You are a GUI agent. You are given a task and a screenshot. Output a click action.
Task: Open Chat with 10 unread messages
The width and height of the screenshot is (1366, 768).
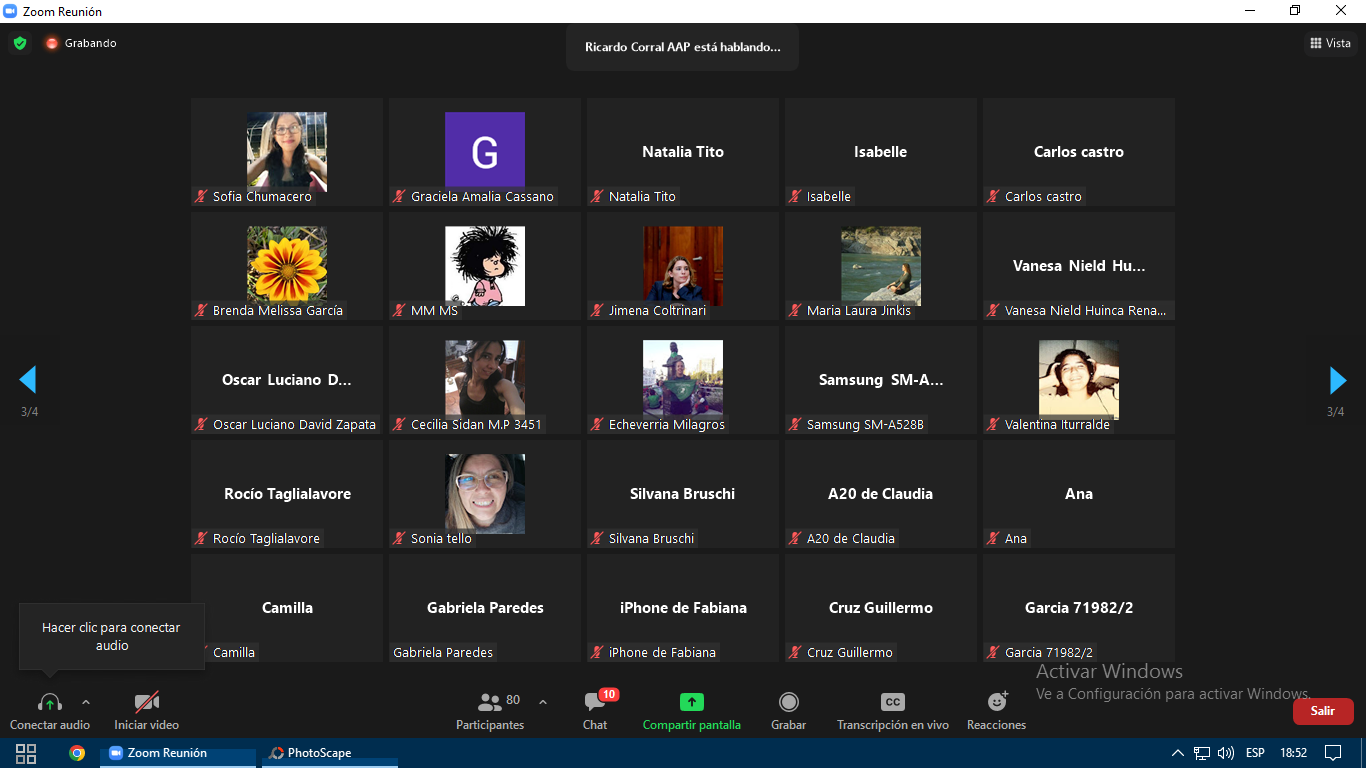click(x=595, y=710)
